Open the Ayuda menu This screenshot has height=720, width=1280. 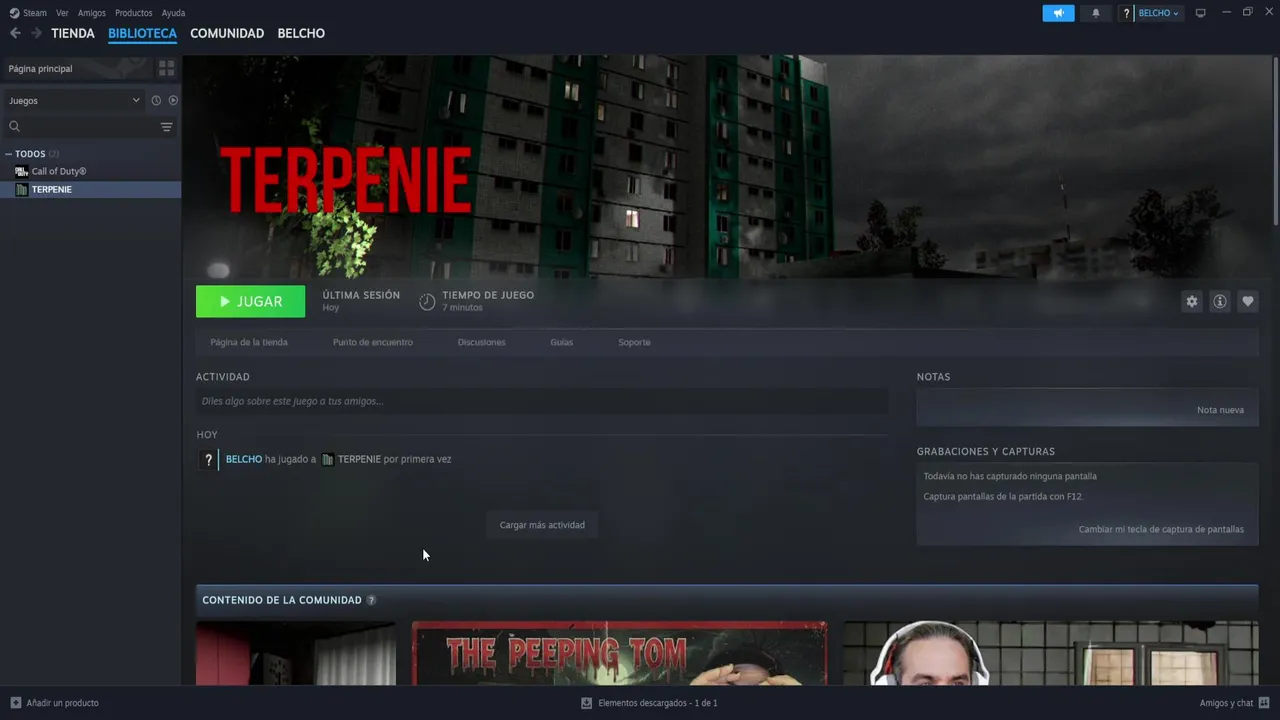pos(173,13)
